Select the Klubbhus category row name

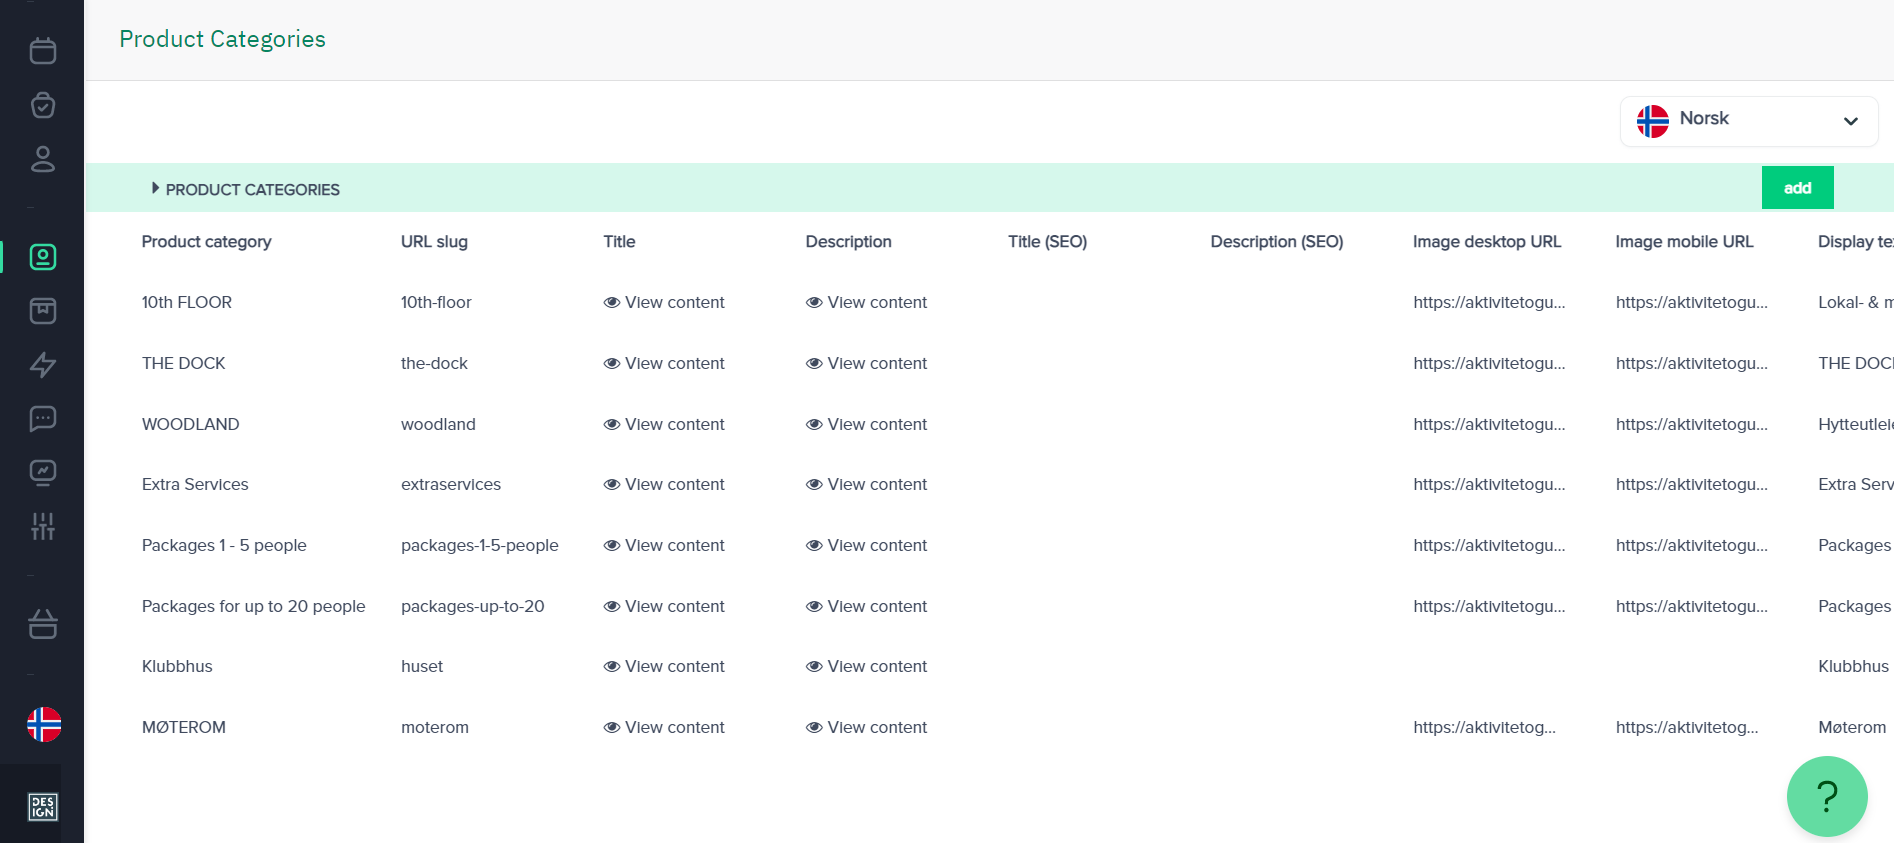(177, 666)
